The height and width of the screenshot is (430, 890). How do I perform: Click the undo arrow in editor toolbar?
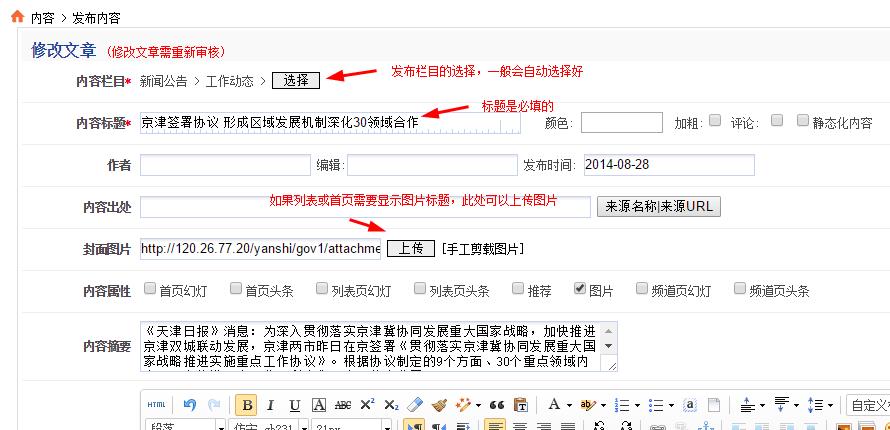tap(190, 405)
